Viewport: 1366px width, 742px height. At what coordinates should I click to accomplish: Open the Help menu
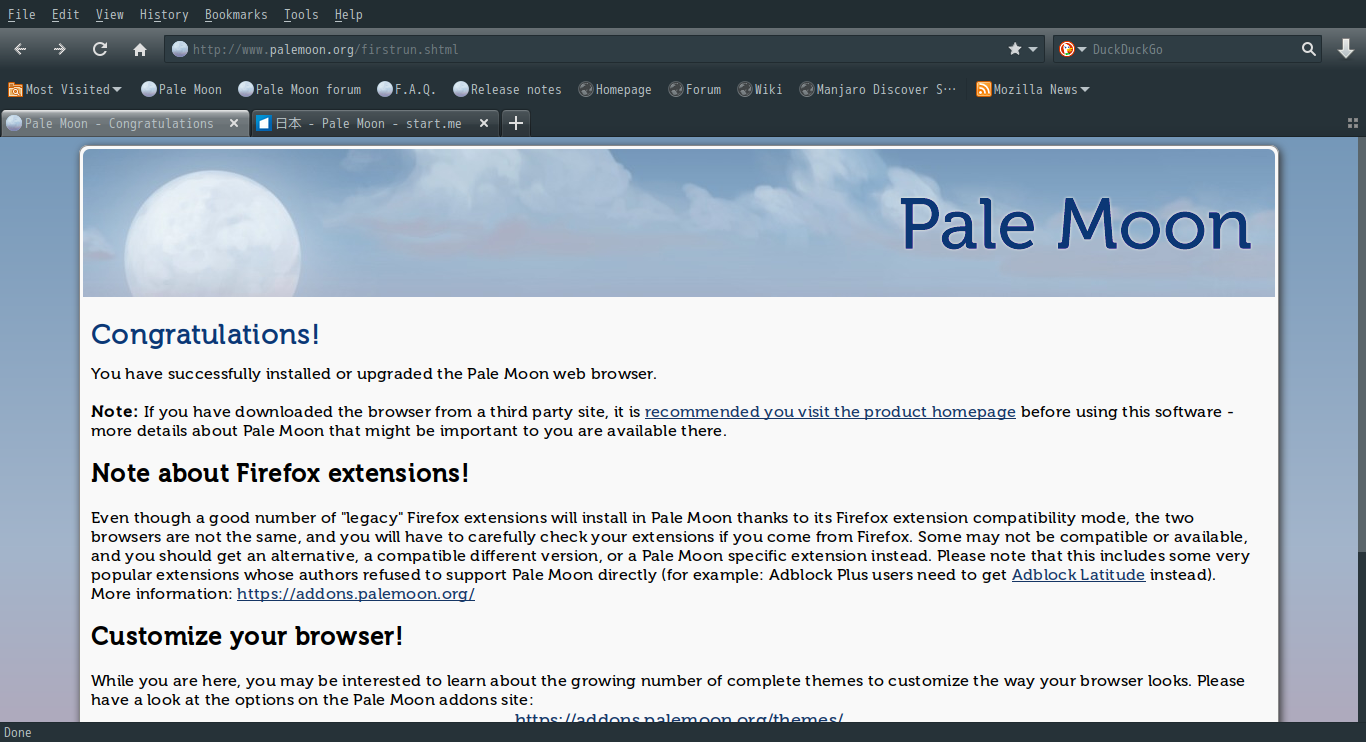click(349, 14)
